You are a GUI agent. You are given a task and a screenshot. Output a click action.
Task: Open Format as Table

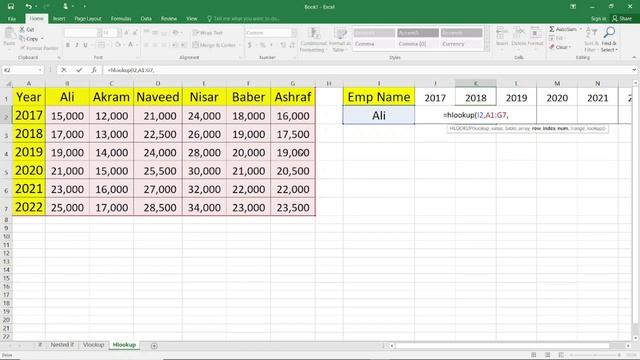coord(340,40)
